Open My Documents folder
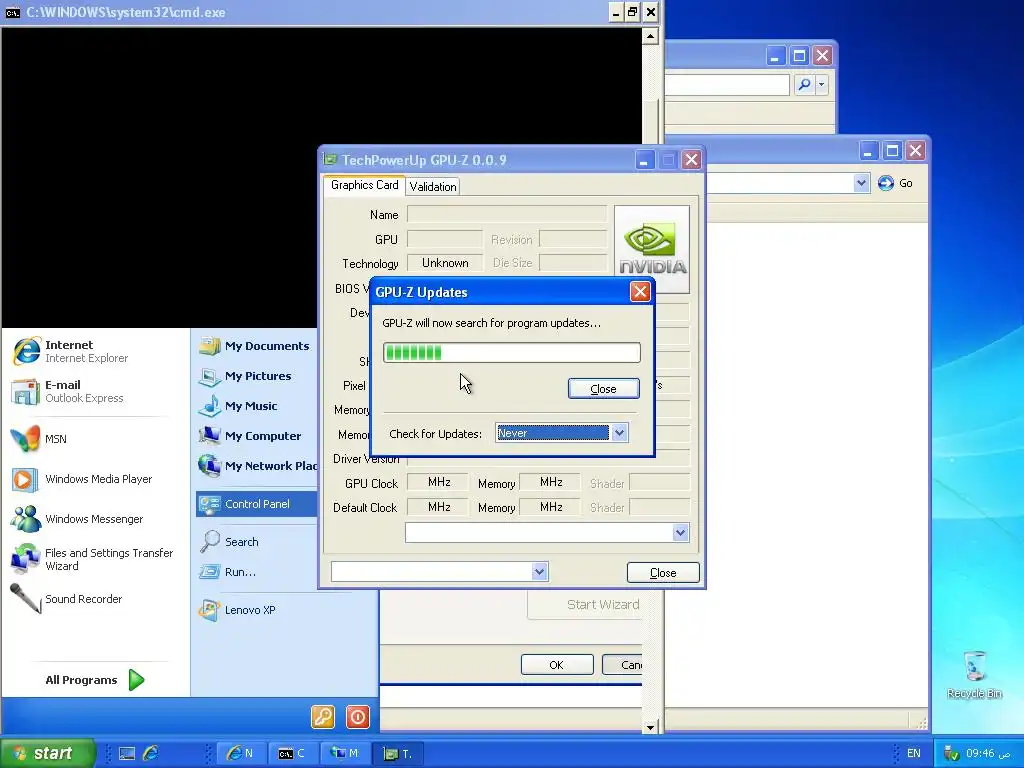Viewport: 1024px width, 768px height. click(254, 345)
